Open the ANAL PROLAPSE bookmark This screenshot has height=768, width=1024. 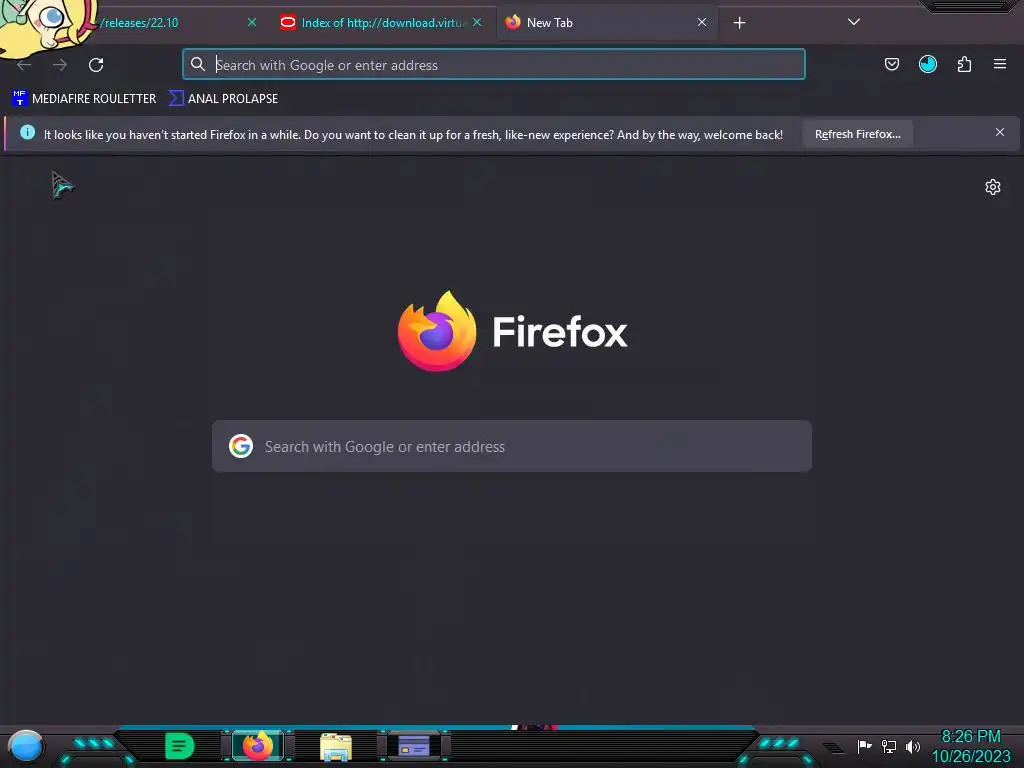(223, 99)
